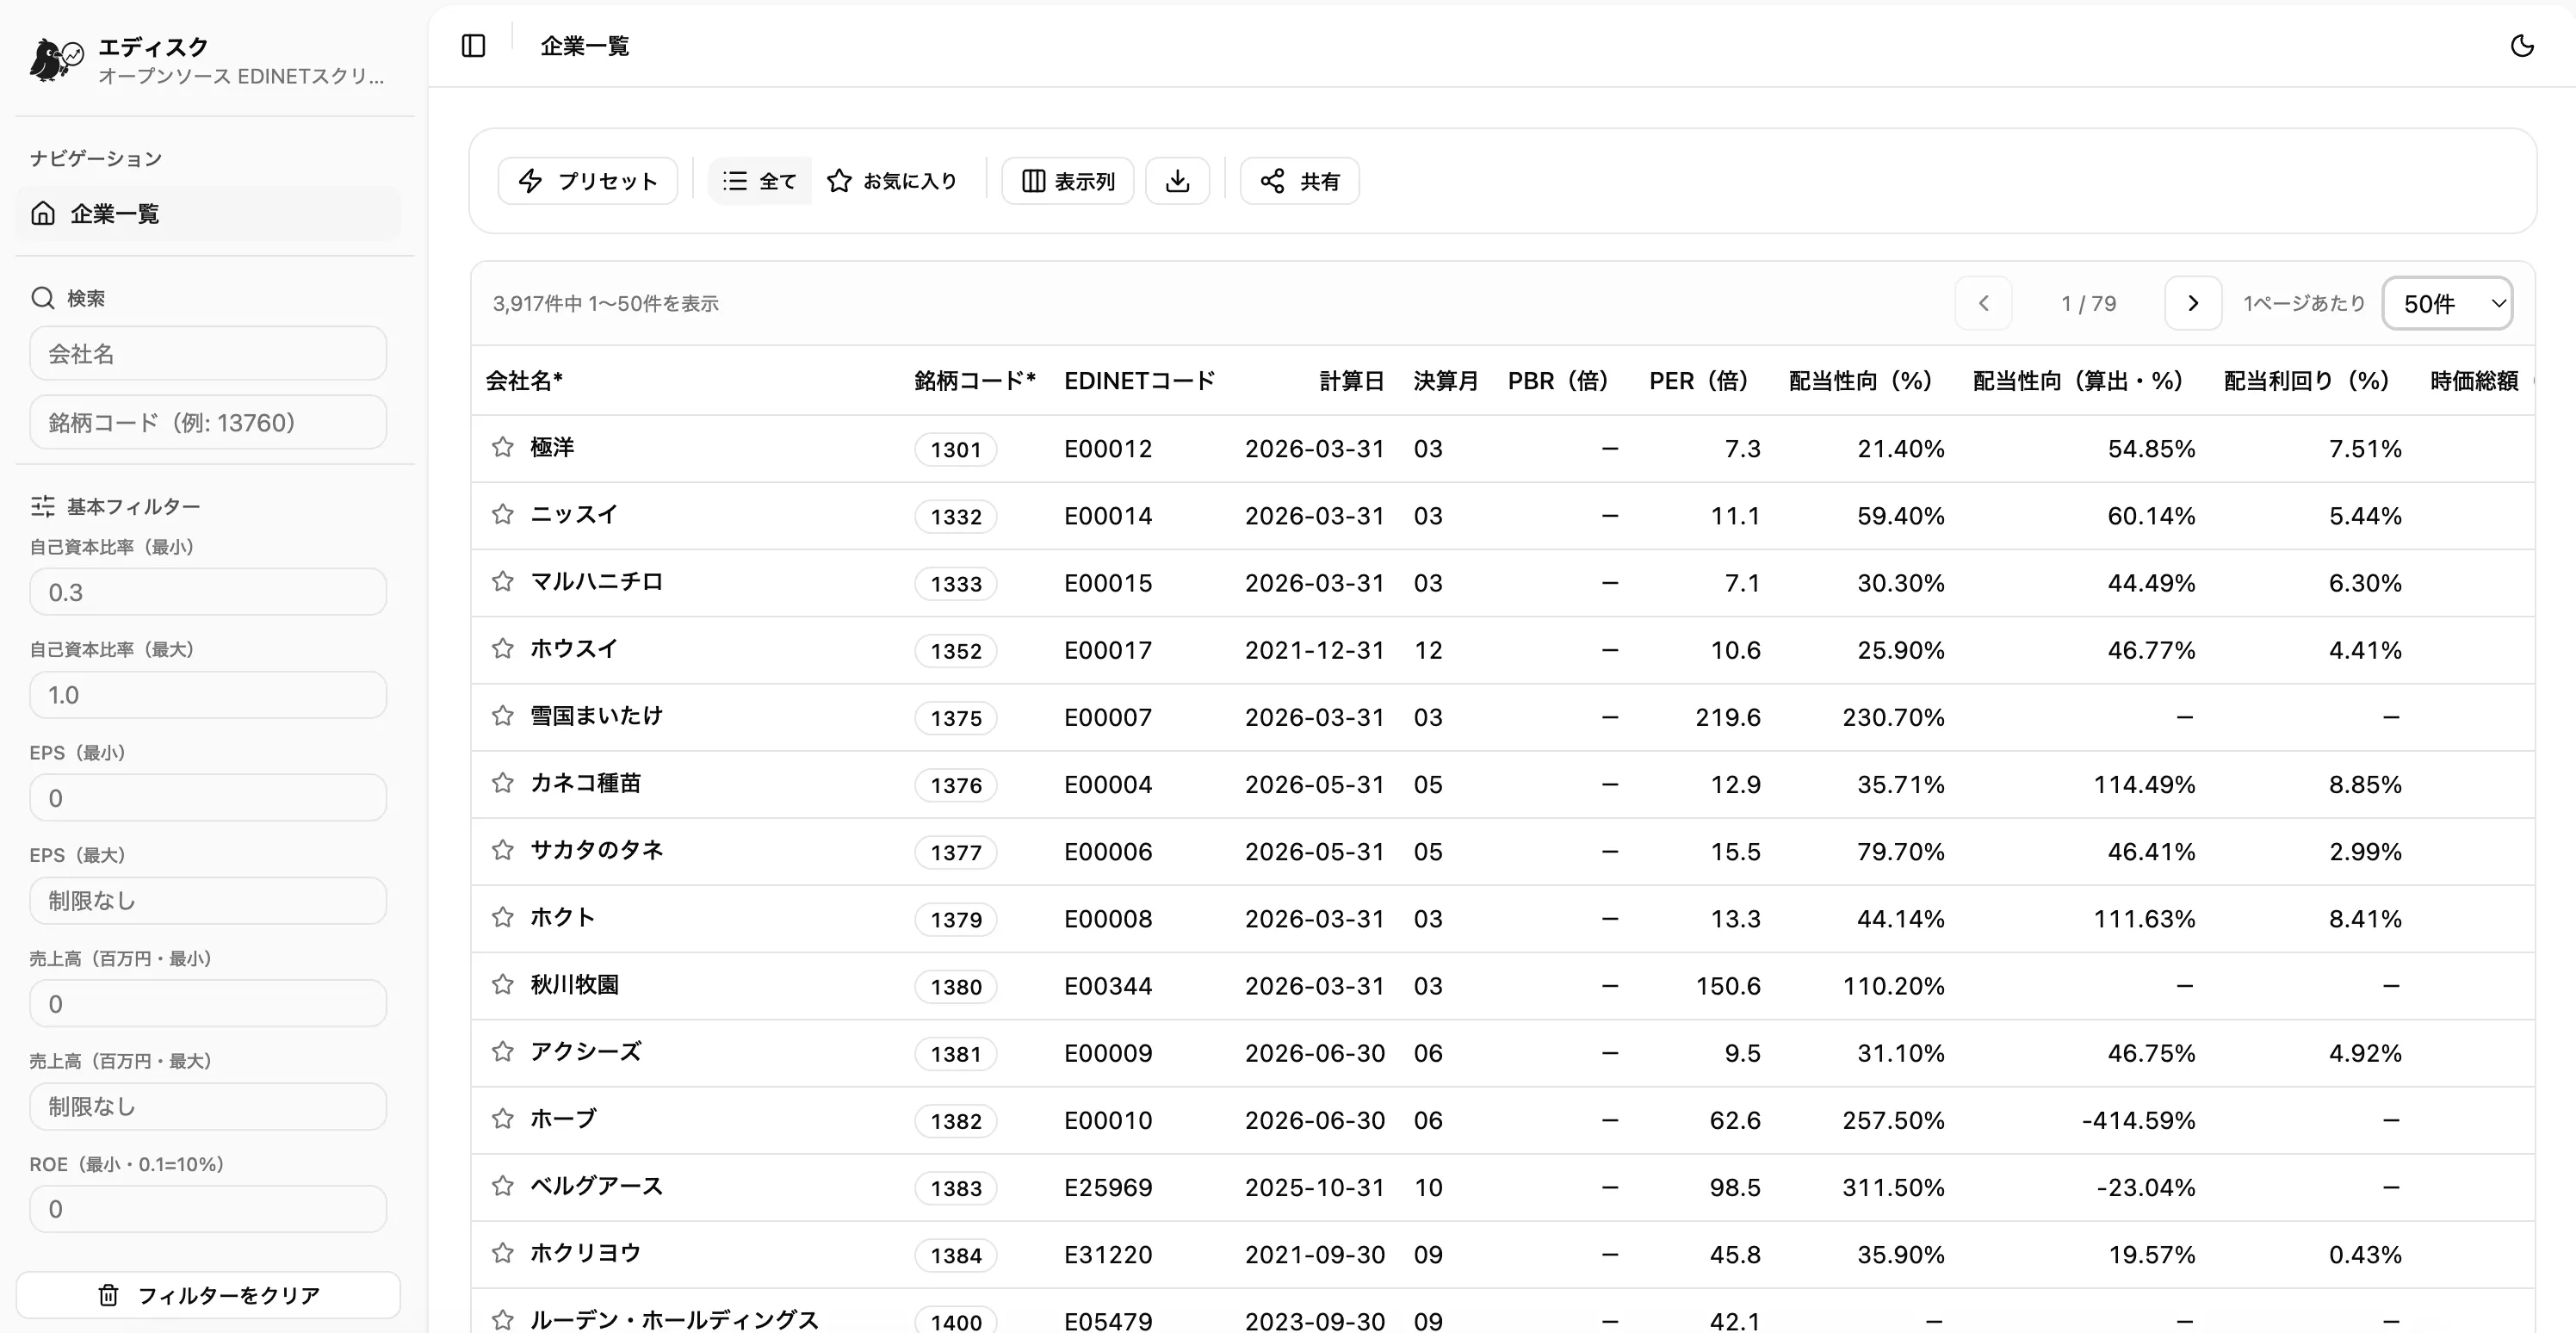Switch to dark mode moon icon
The image size is (2576, 1333).
click(2522, 46)
